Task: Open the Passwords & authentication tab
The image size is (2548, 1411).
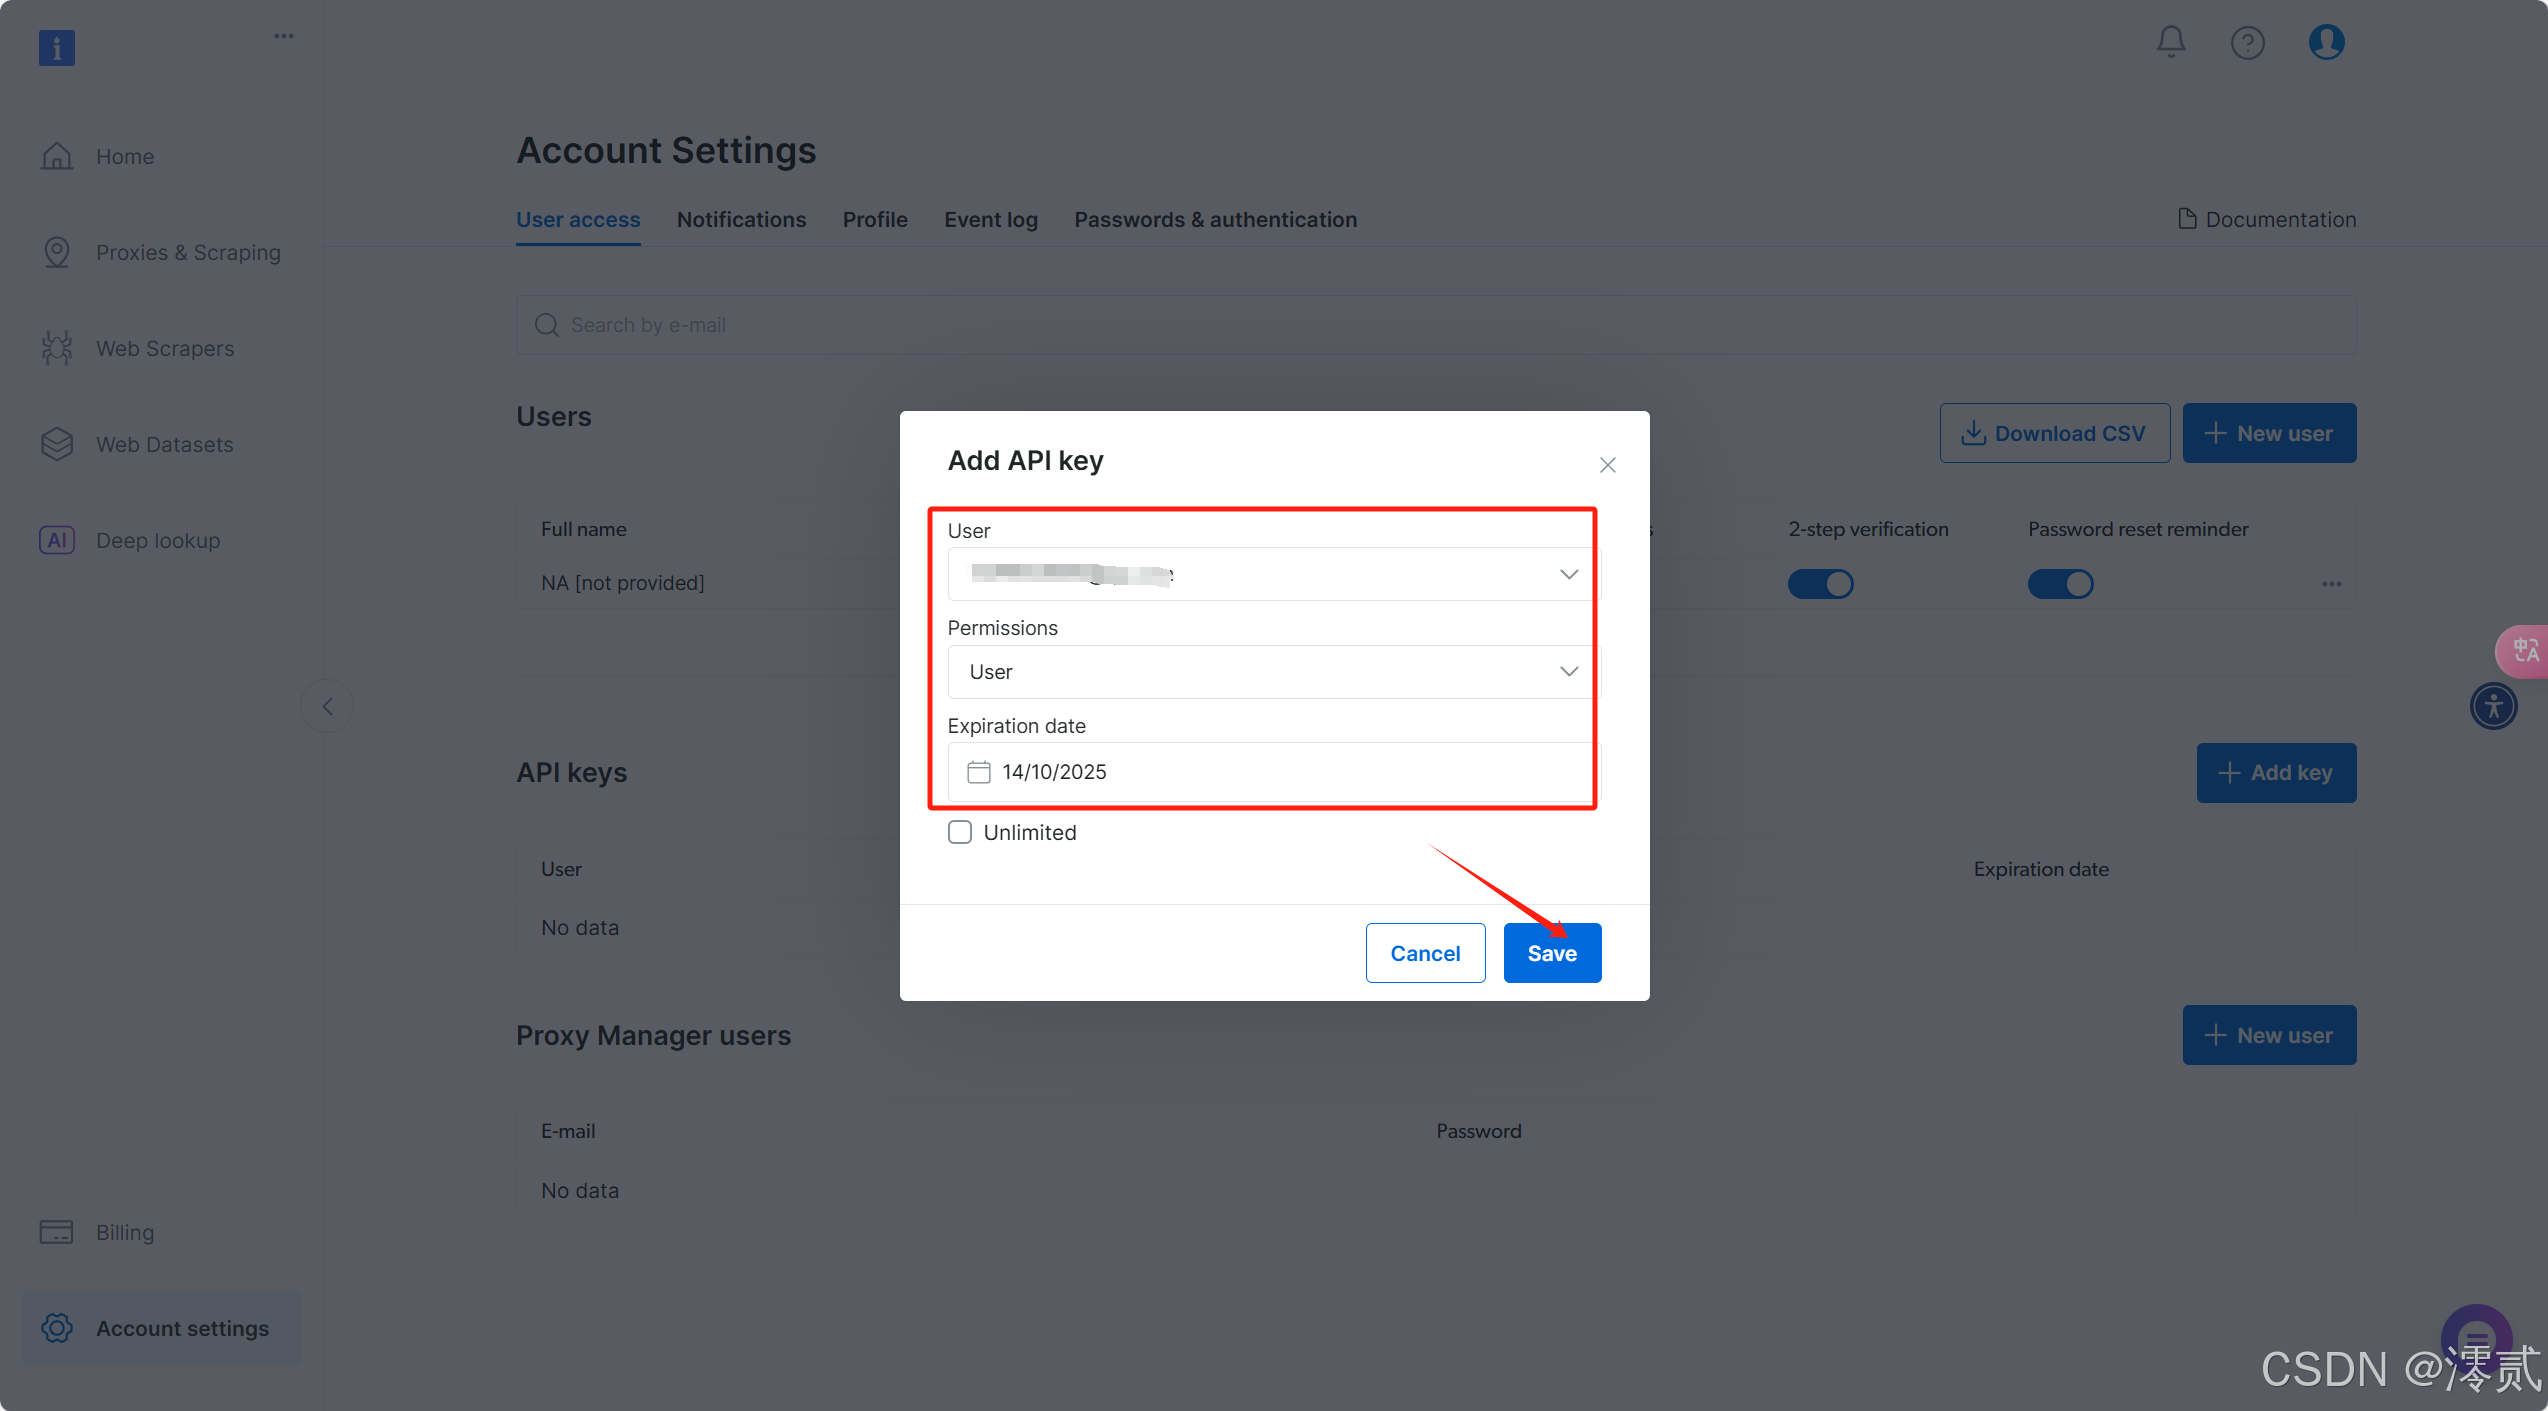Action: (1215, 220)
